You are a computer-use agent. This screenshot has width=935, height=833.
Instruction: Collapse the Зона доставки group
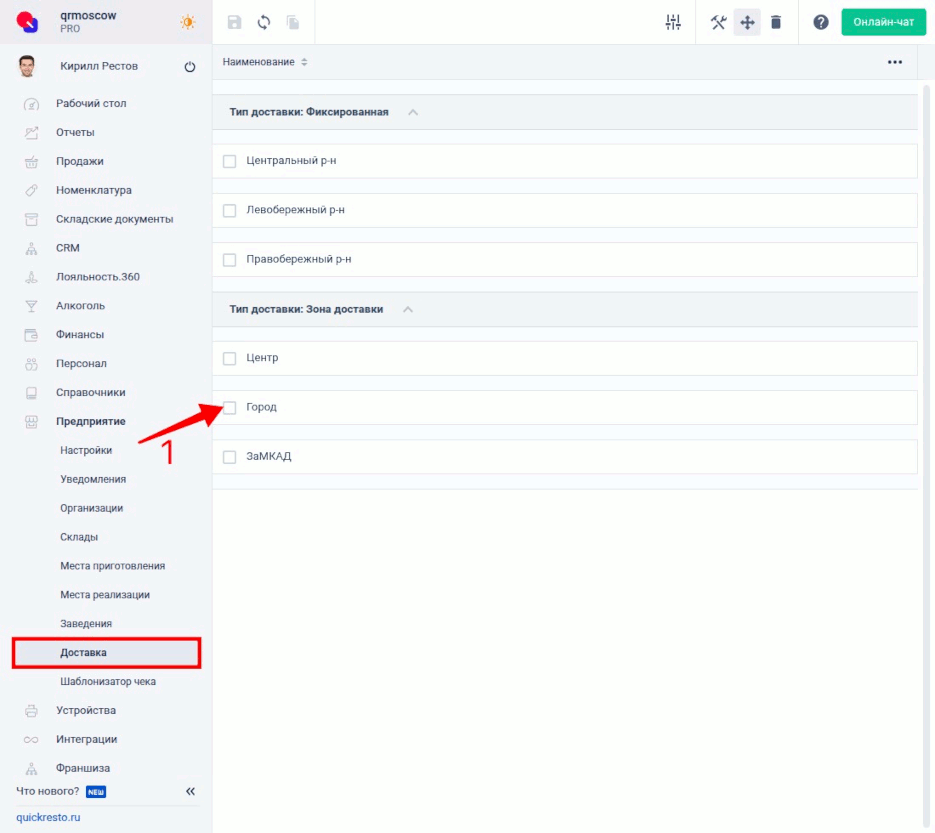[x=407, y=309]
